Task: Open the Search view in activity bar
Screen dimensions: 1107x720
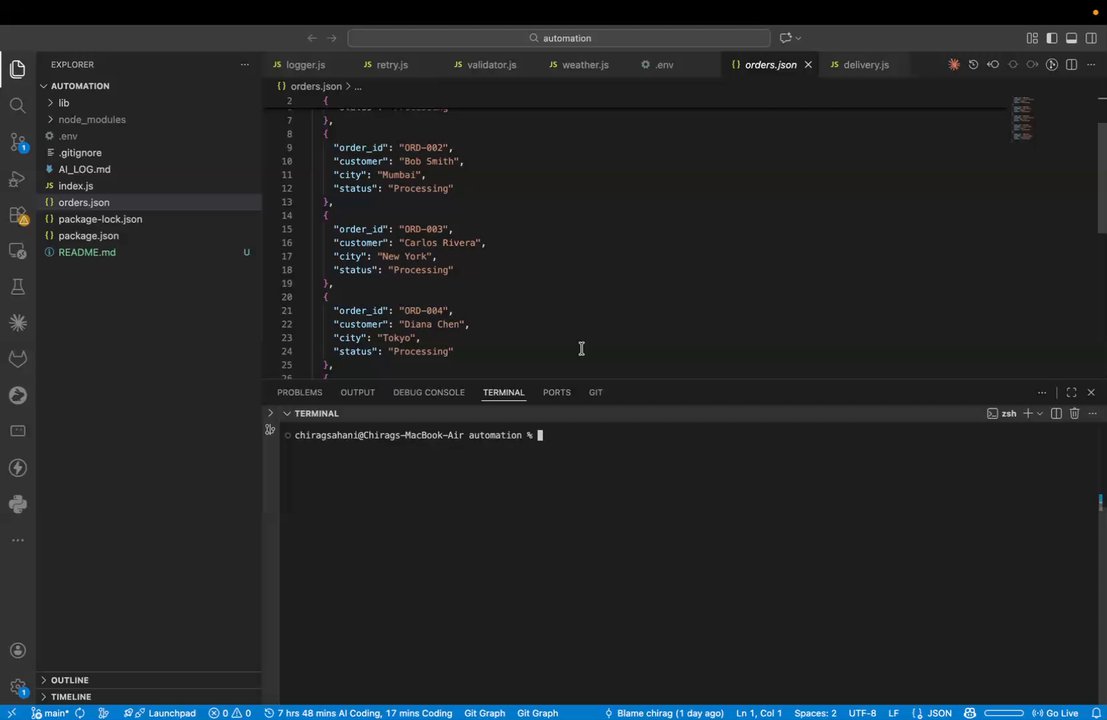Action: (17, 106)
